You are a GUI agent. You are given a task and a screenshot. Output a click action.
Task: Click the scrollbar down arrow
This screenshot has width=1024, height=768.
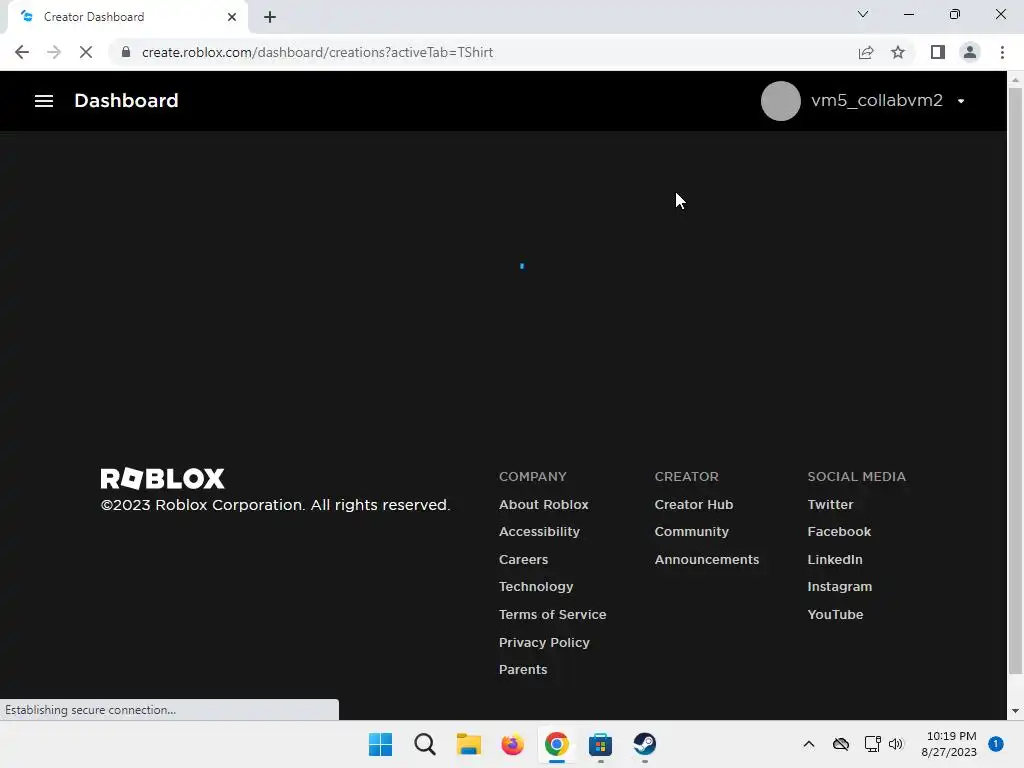pos(1015,711)
